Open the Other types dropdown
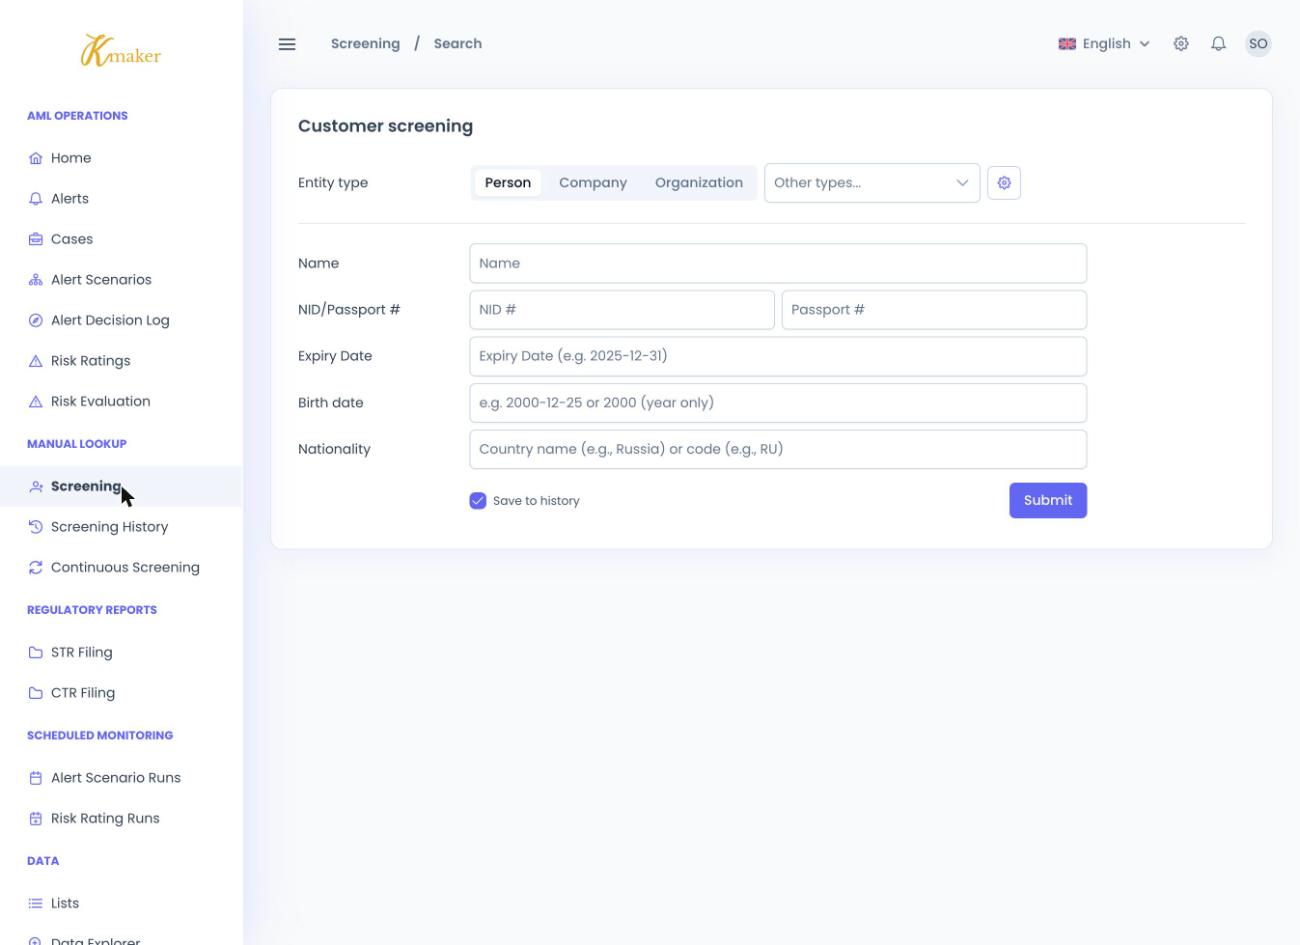1300x945 pixels. click(872, 183)
